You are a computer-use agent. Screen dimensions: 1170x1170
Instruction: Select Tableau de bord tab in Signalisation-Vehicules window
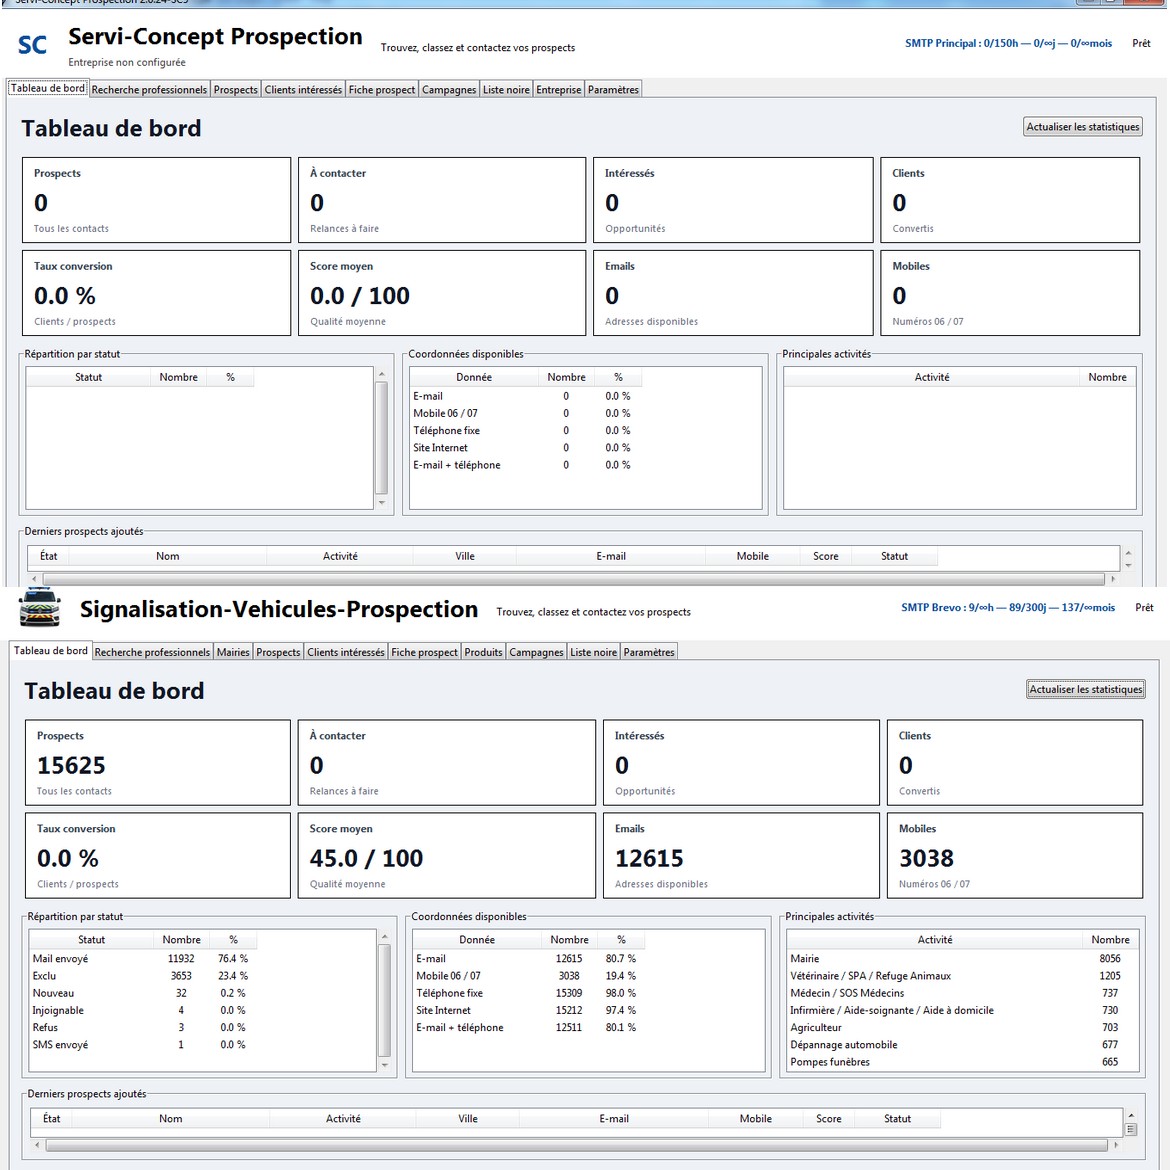(x=51, y=651)
